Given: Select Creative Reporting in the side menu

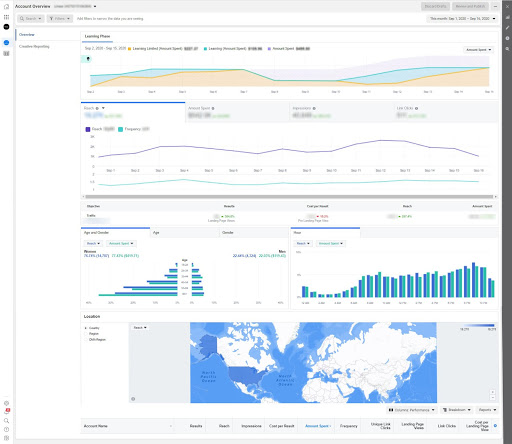Looking at the screenshot, I should pyautogui.click(x=34, y=46).
